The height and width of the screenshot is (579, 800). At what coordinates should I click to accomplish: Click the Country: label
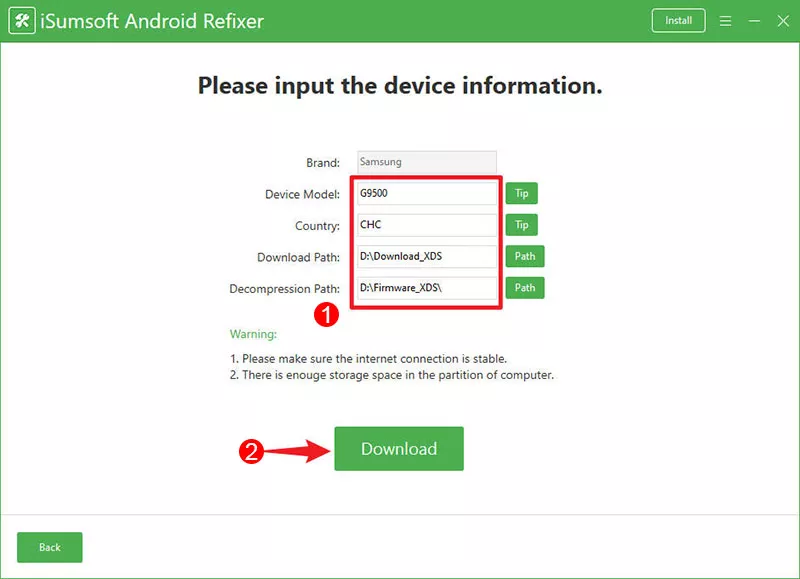click(x=317, y=226)
